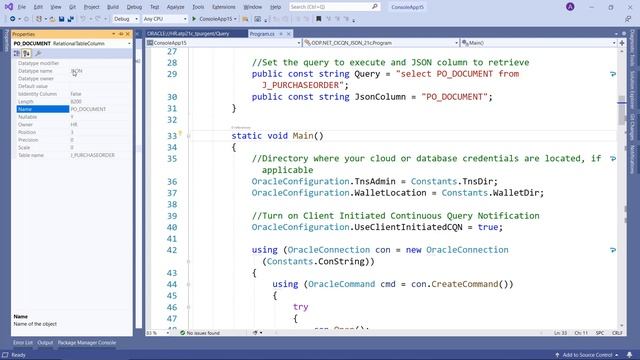Click the search magnifier icon
This screenshot has height=360, width=640.
click(374, 7)
